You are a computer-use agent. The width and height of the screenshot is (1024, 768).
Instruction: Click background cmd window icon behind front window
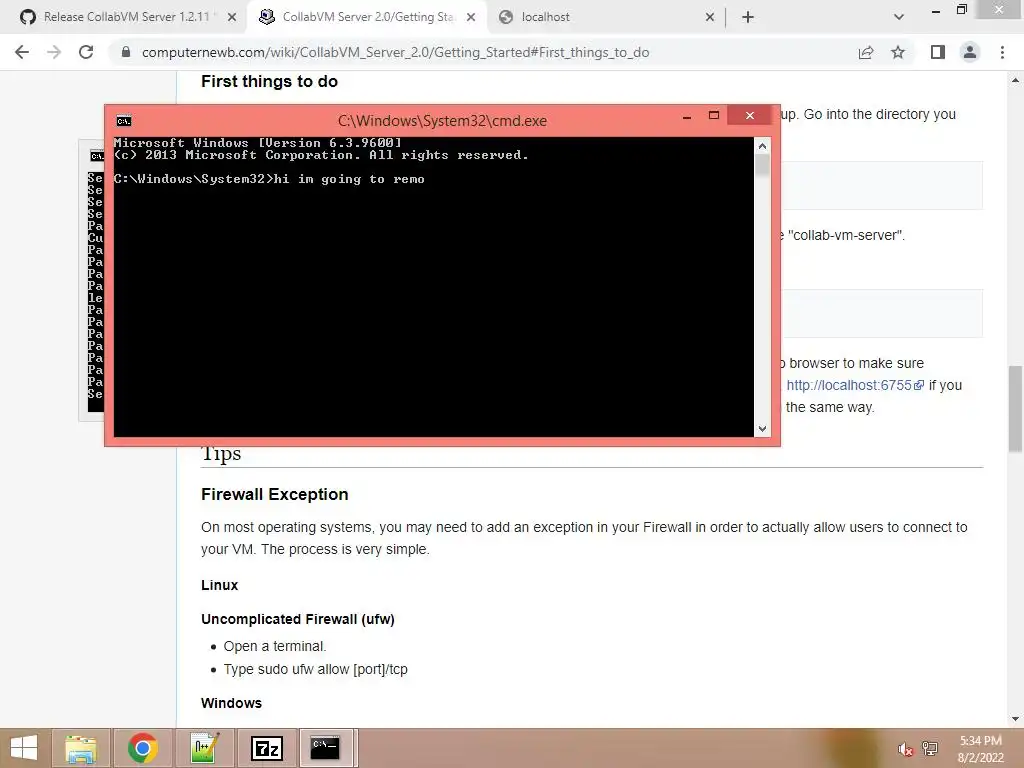pos(96,155)
